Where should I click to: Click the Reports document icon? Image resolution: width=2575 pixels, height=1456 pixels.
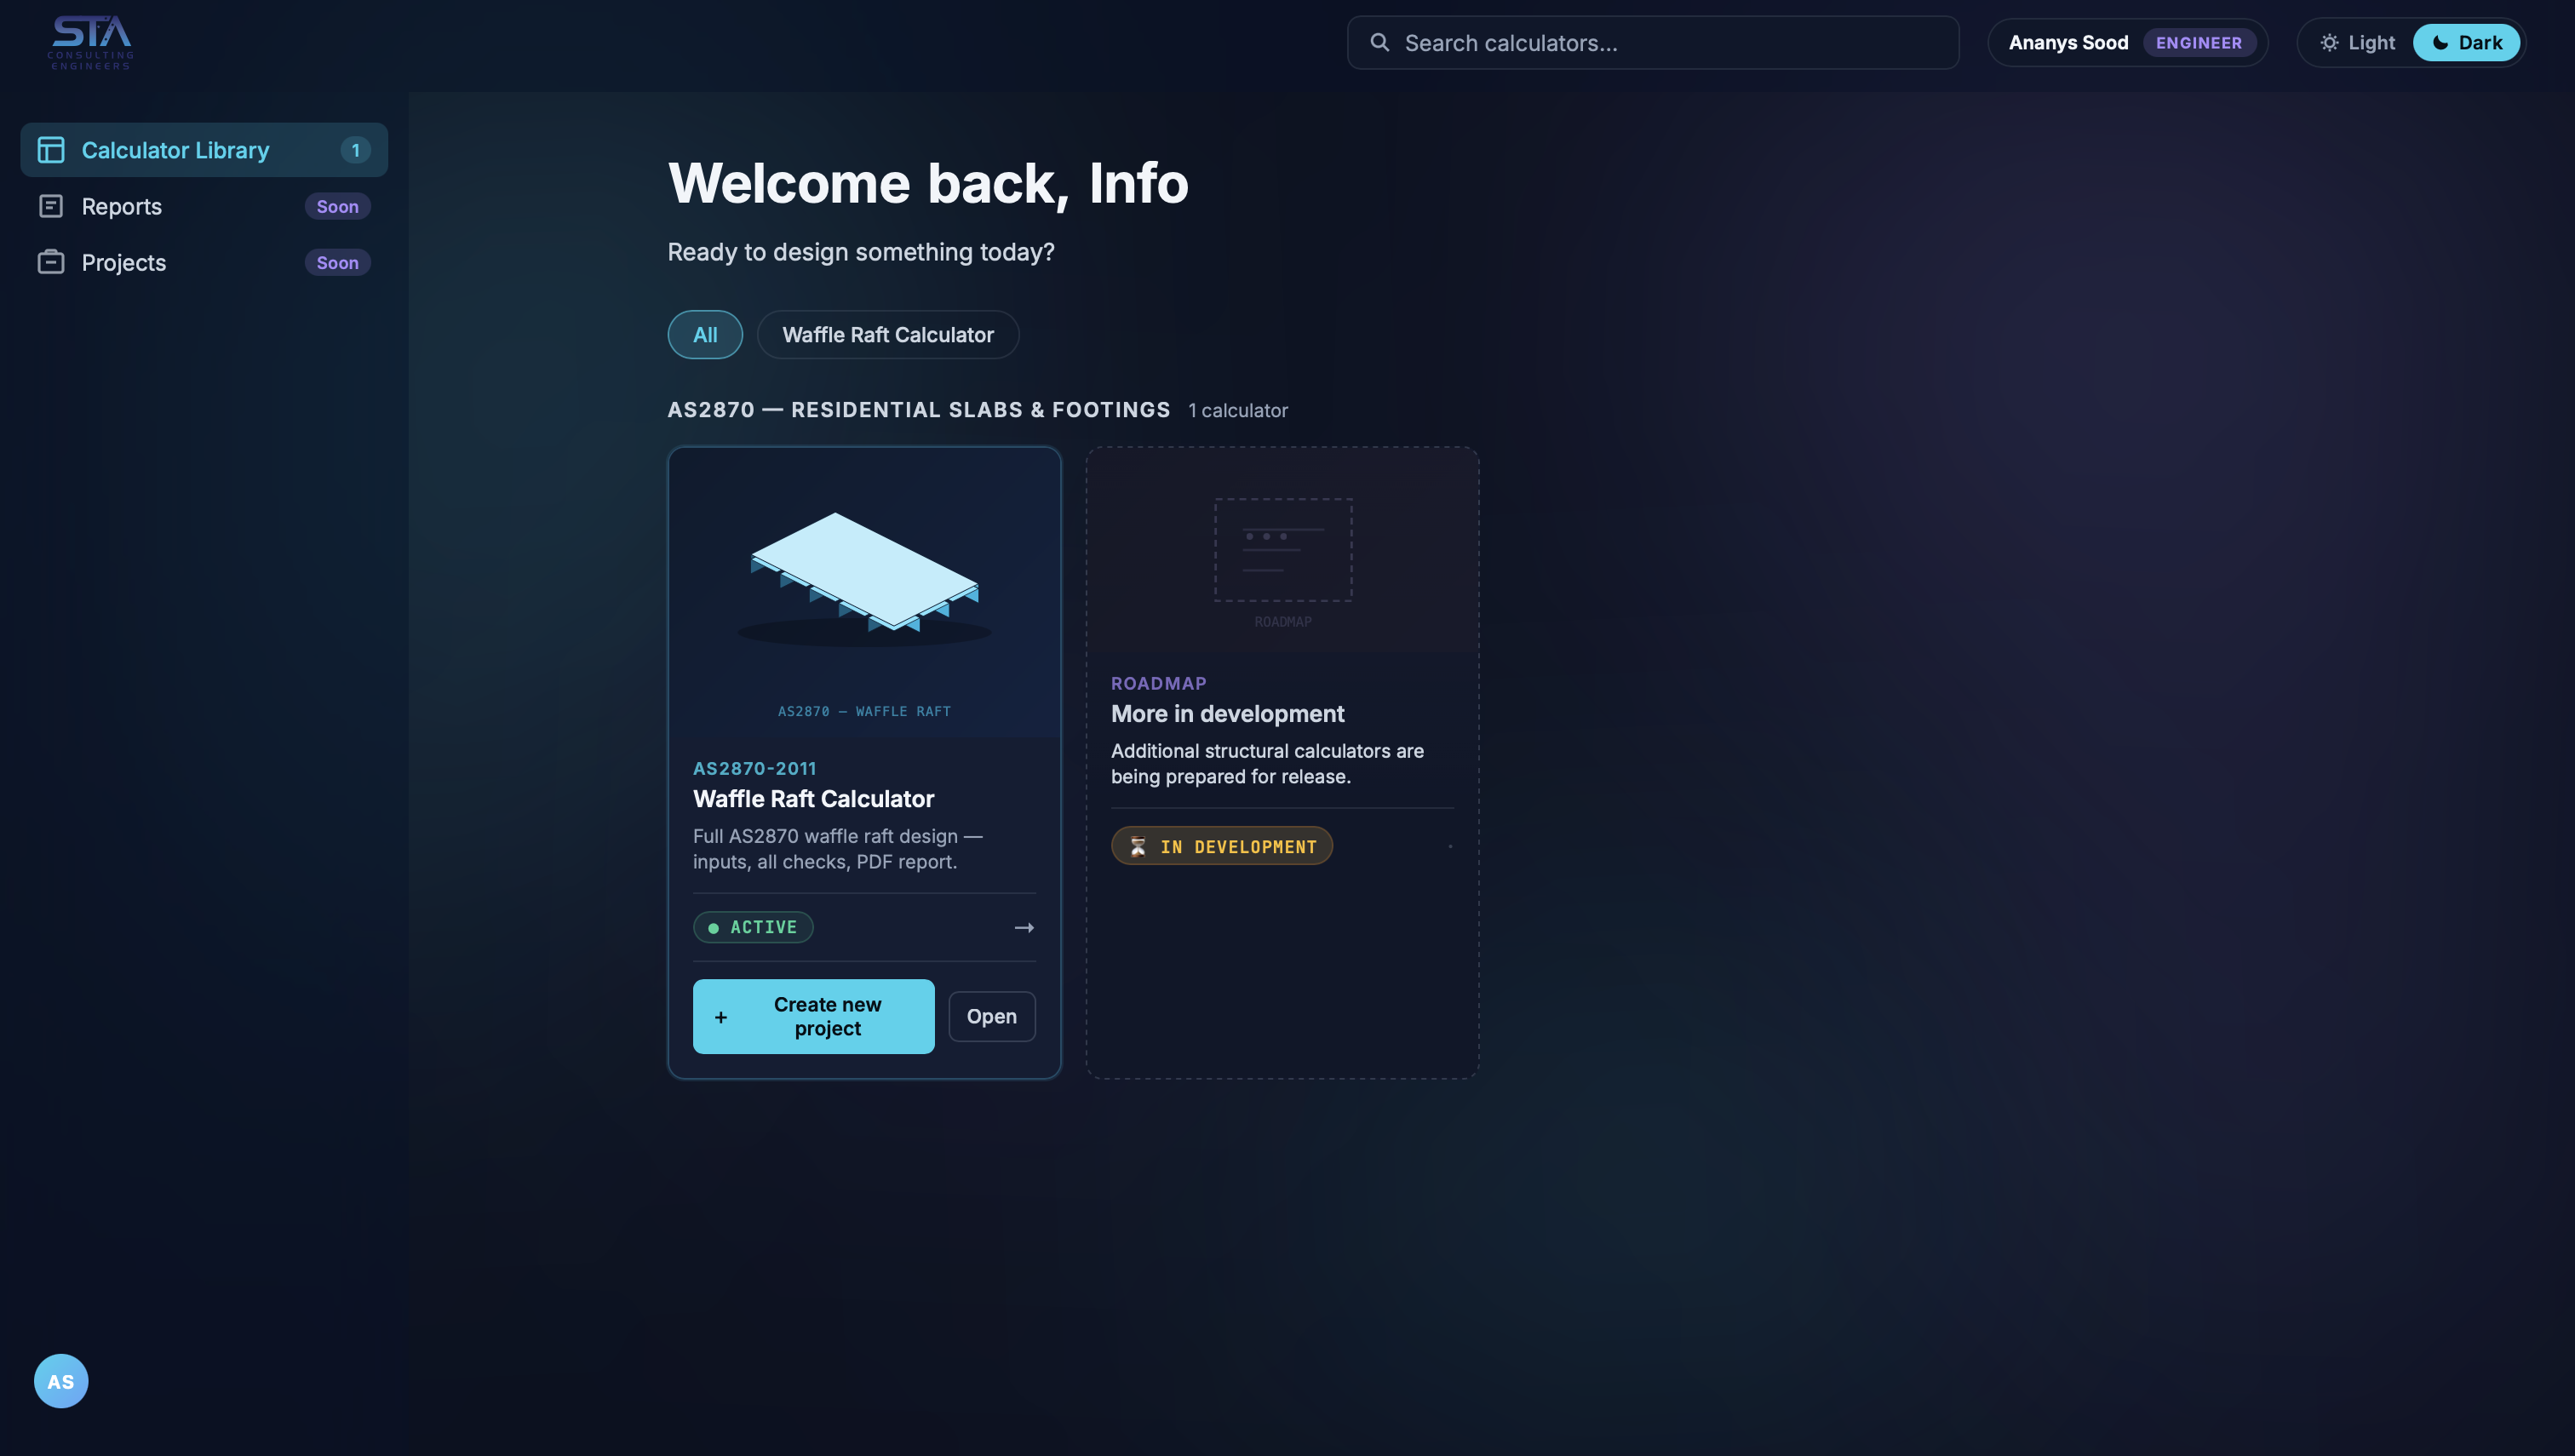(51, 206)
